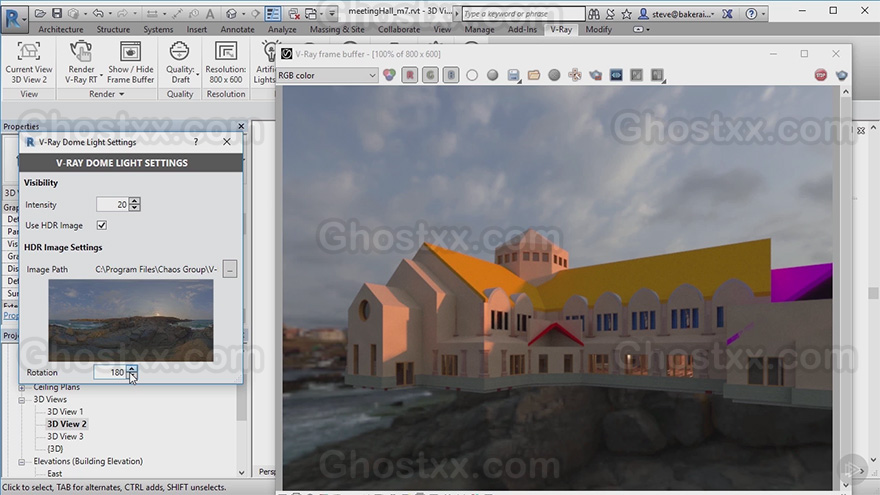The width and height of the screenshot is (880, 495).
Task: Close the Properties palette
Action: pos(241,126)
